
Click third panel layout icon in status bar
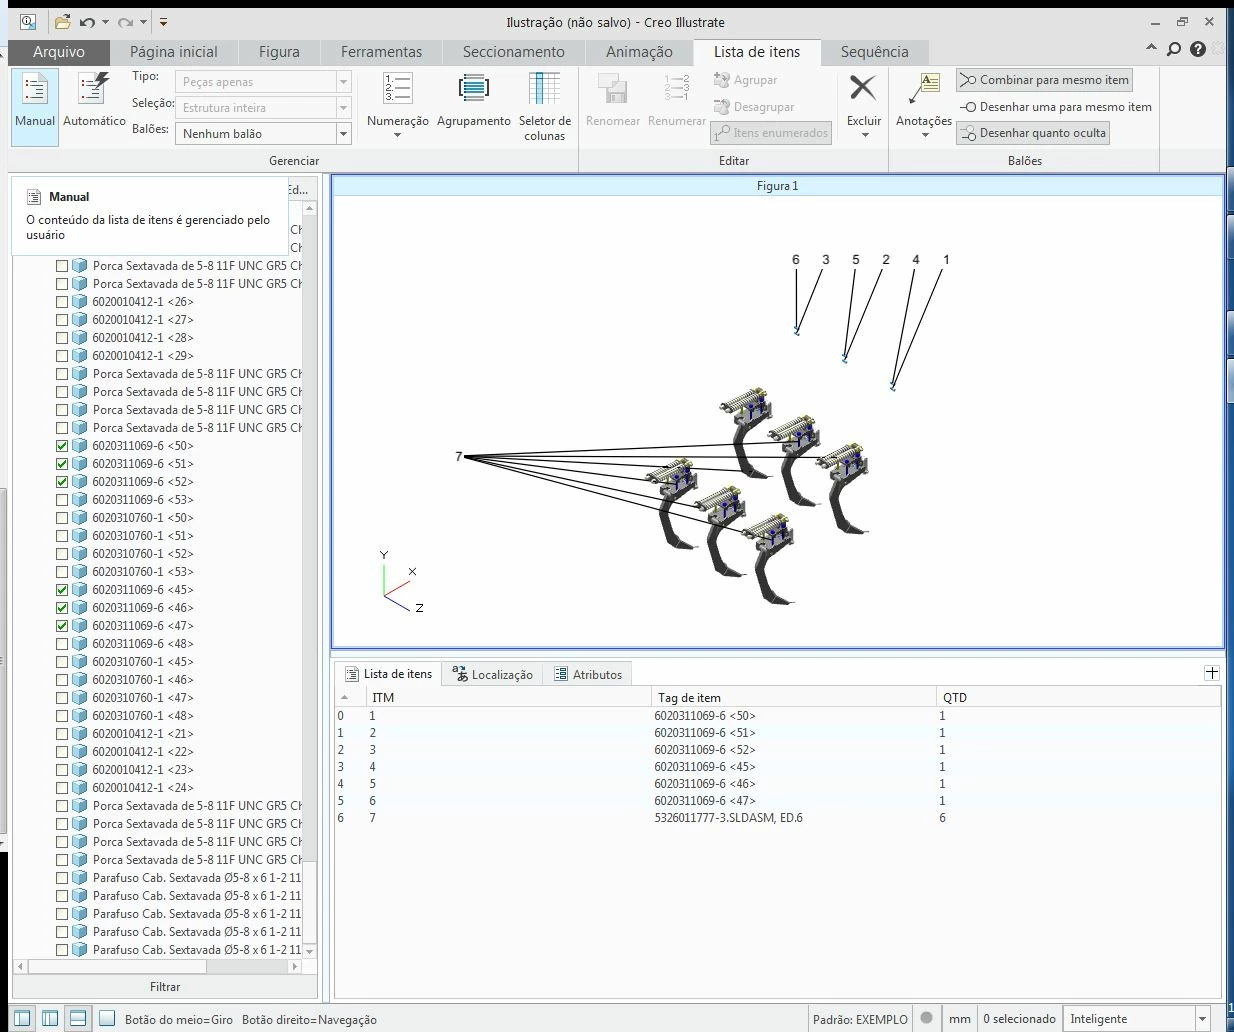(78, 1019)
